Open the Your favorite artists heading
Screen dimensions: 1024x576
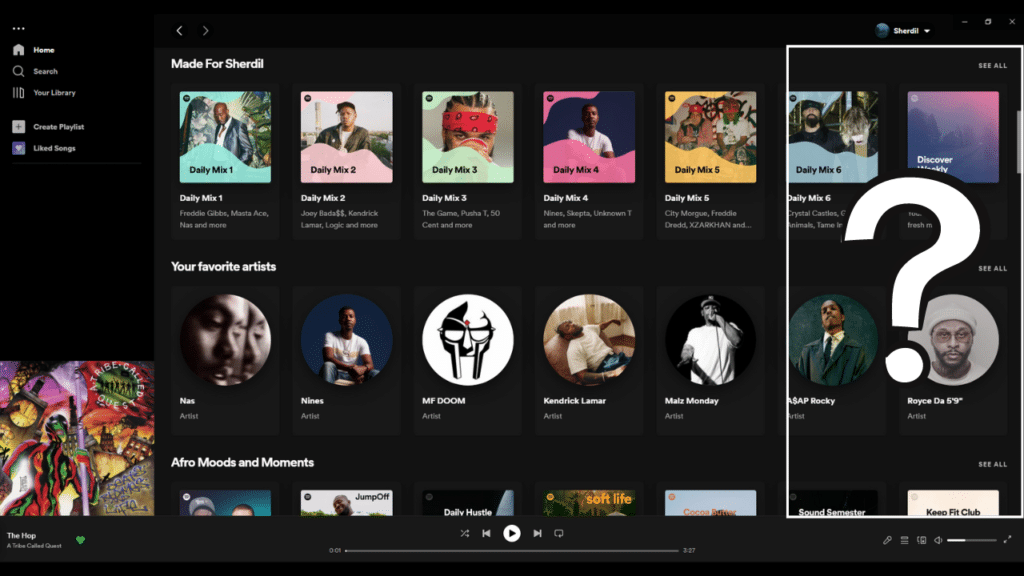click(x=223, y=266)
